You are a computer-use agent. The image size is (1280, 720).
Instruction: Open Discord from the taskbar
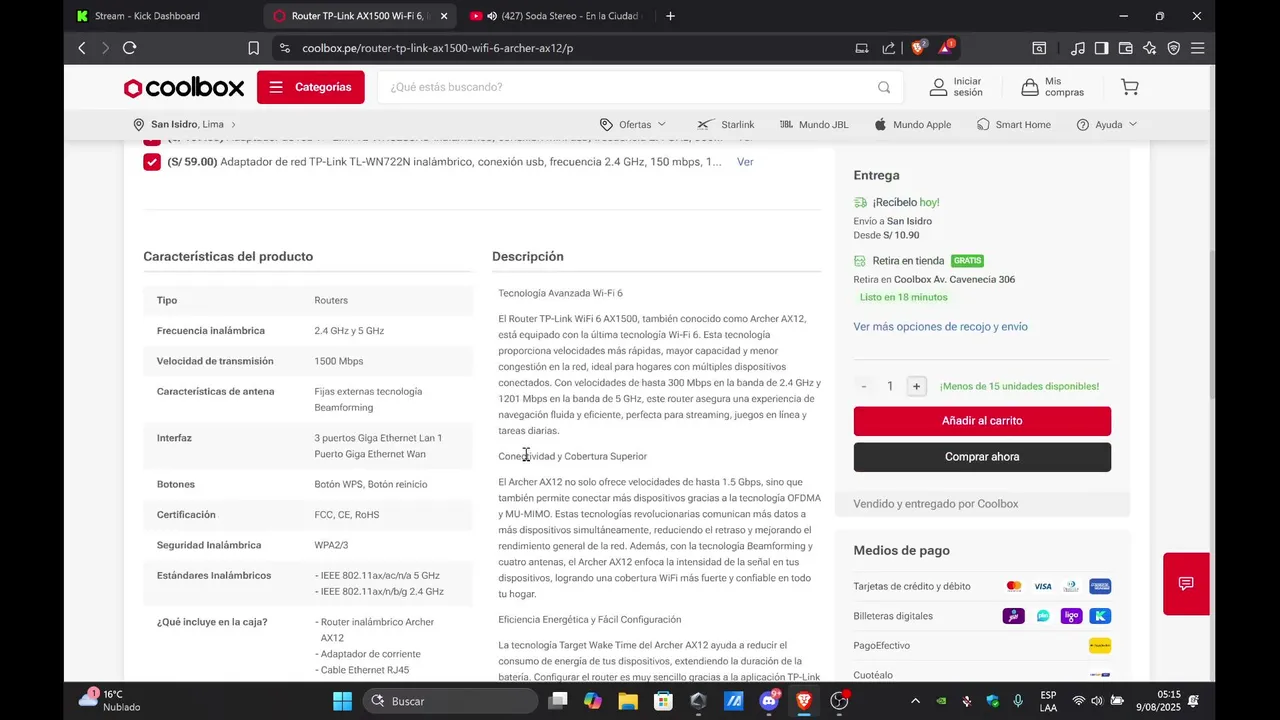point(768,701)
